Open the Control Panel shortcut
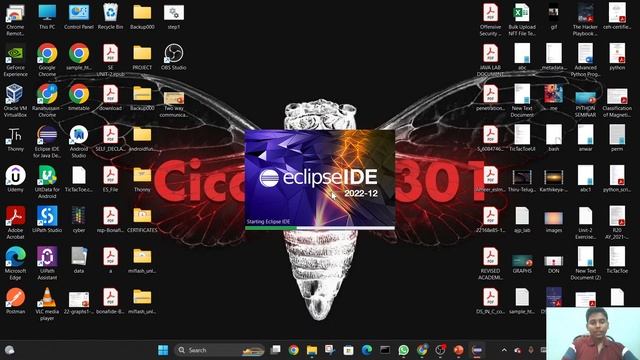Image resolution: width=640 pixels, height=360 pixels. point(79,17)
